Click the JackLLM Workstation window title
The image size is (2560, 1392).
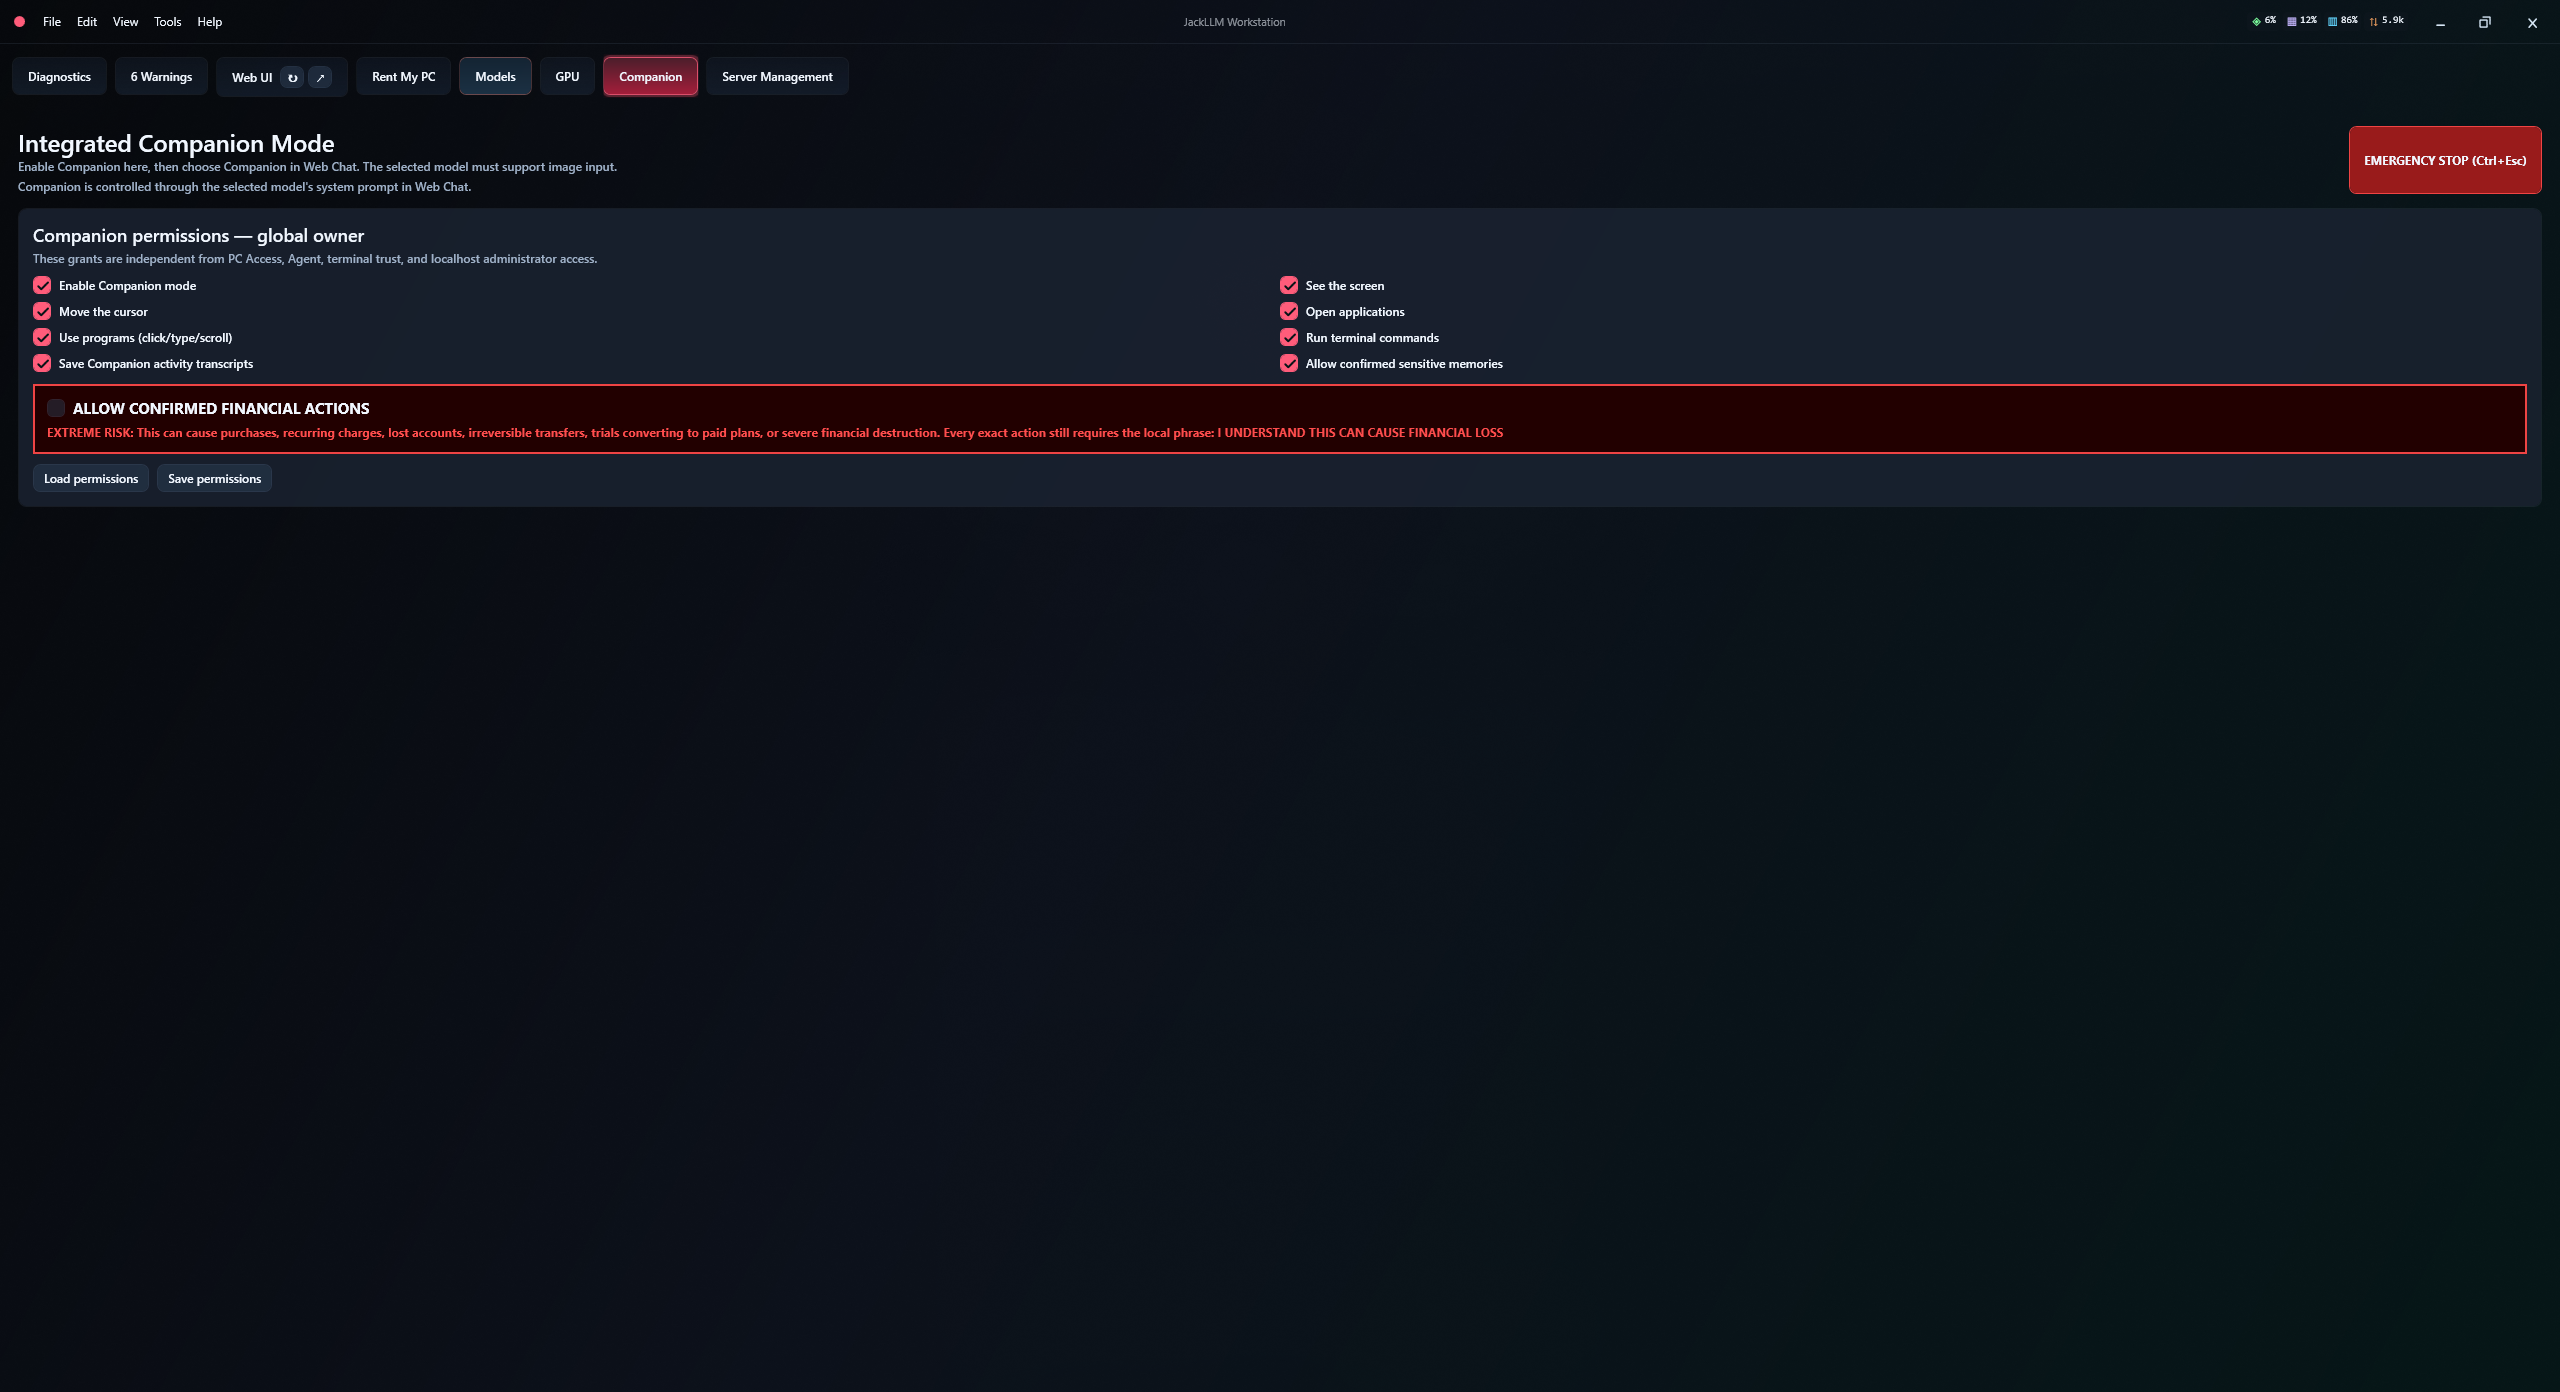(x=1234, y=22)
